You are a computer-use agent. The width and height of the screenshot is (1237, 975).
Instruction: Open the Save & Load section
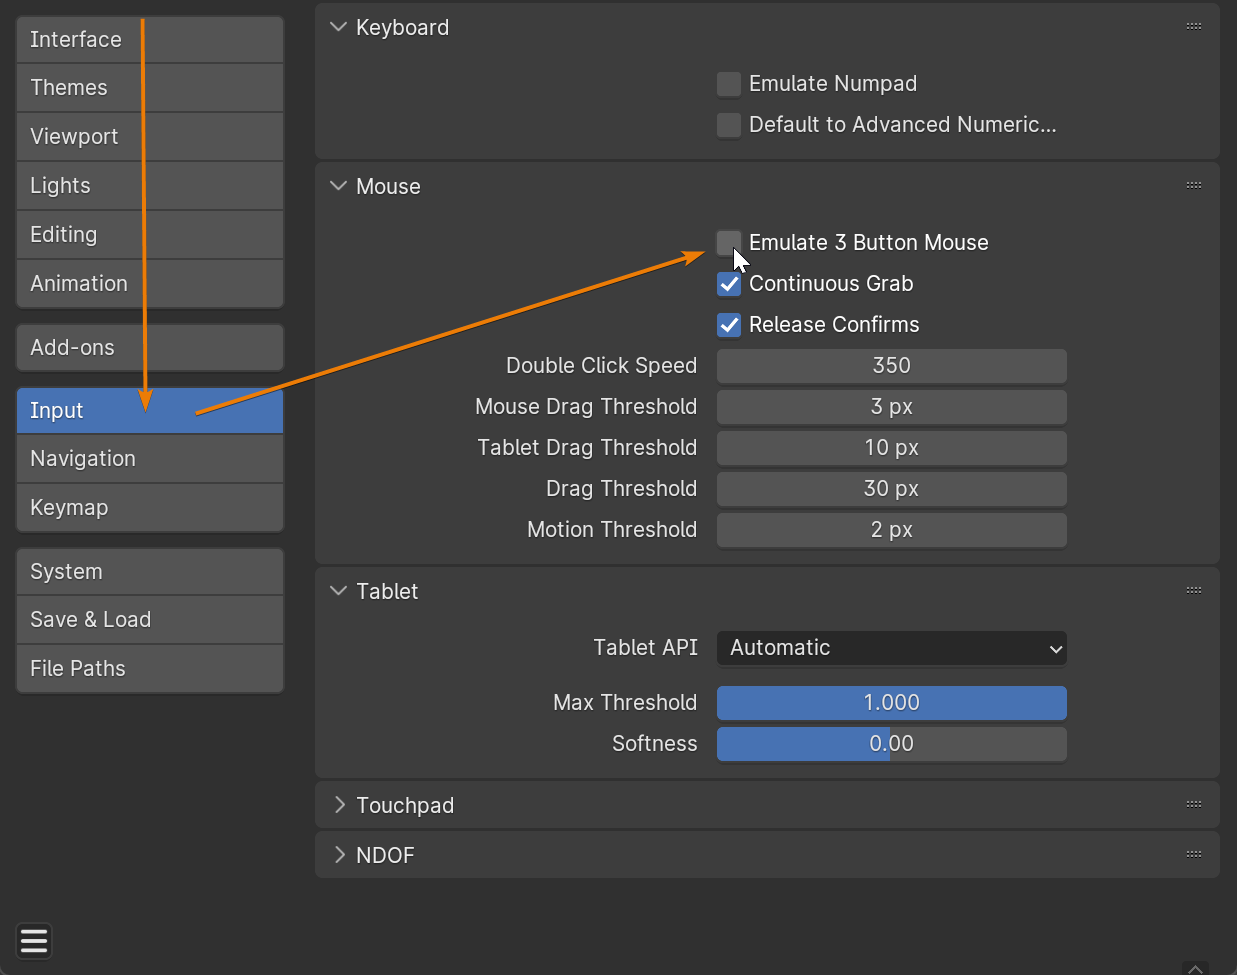[x=150, y=620]
